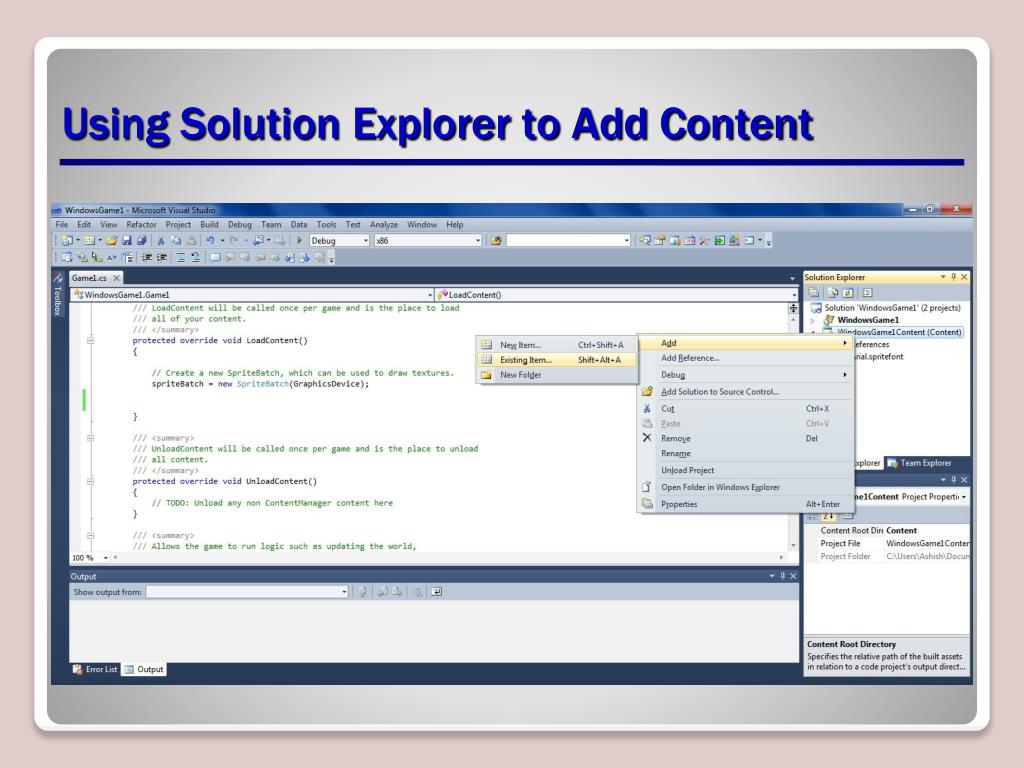Click the editor vertical scrollbar down arrow

(x=793, y=545)
